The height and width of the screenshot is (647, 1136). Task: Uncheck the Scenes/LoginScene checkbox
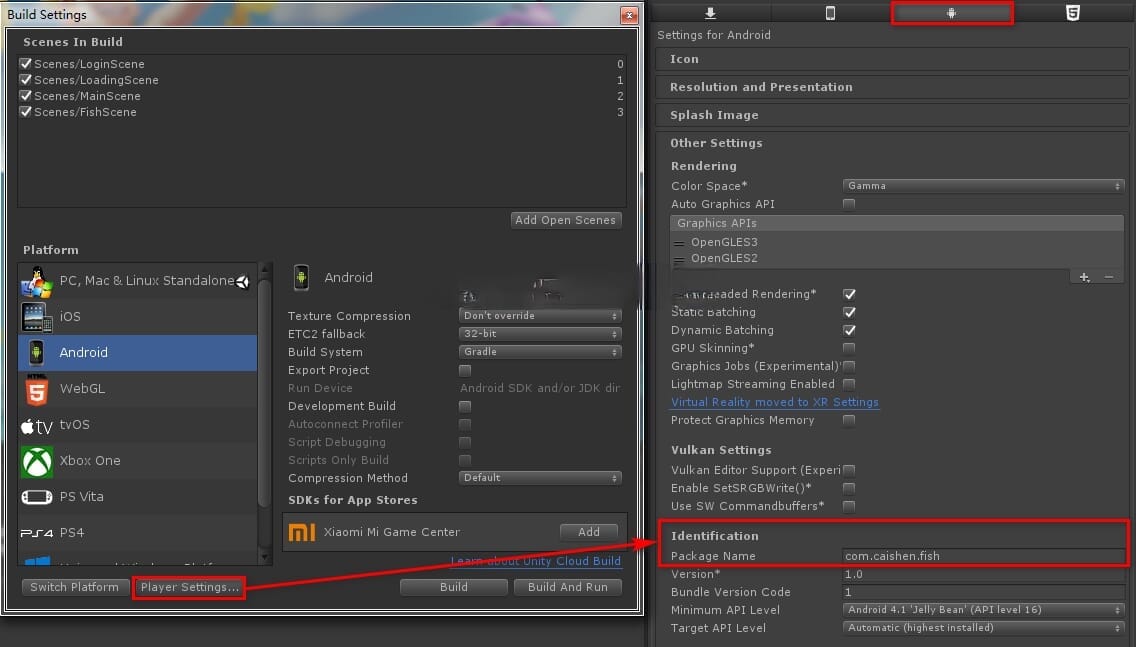[25, 64]
